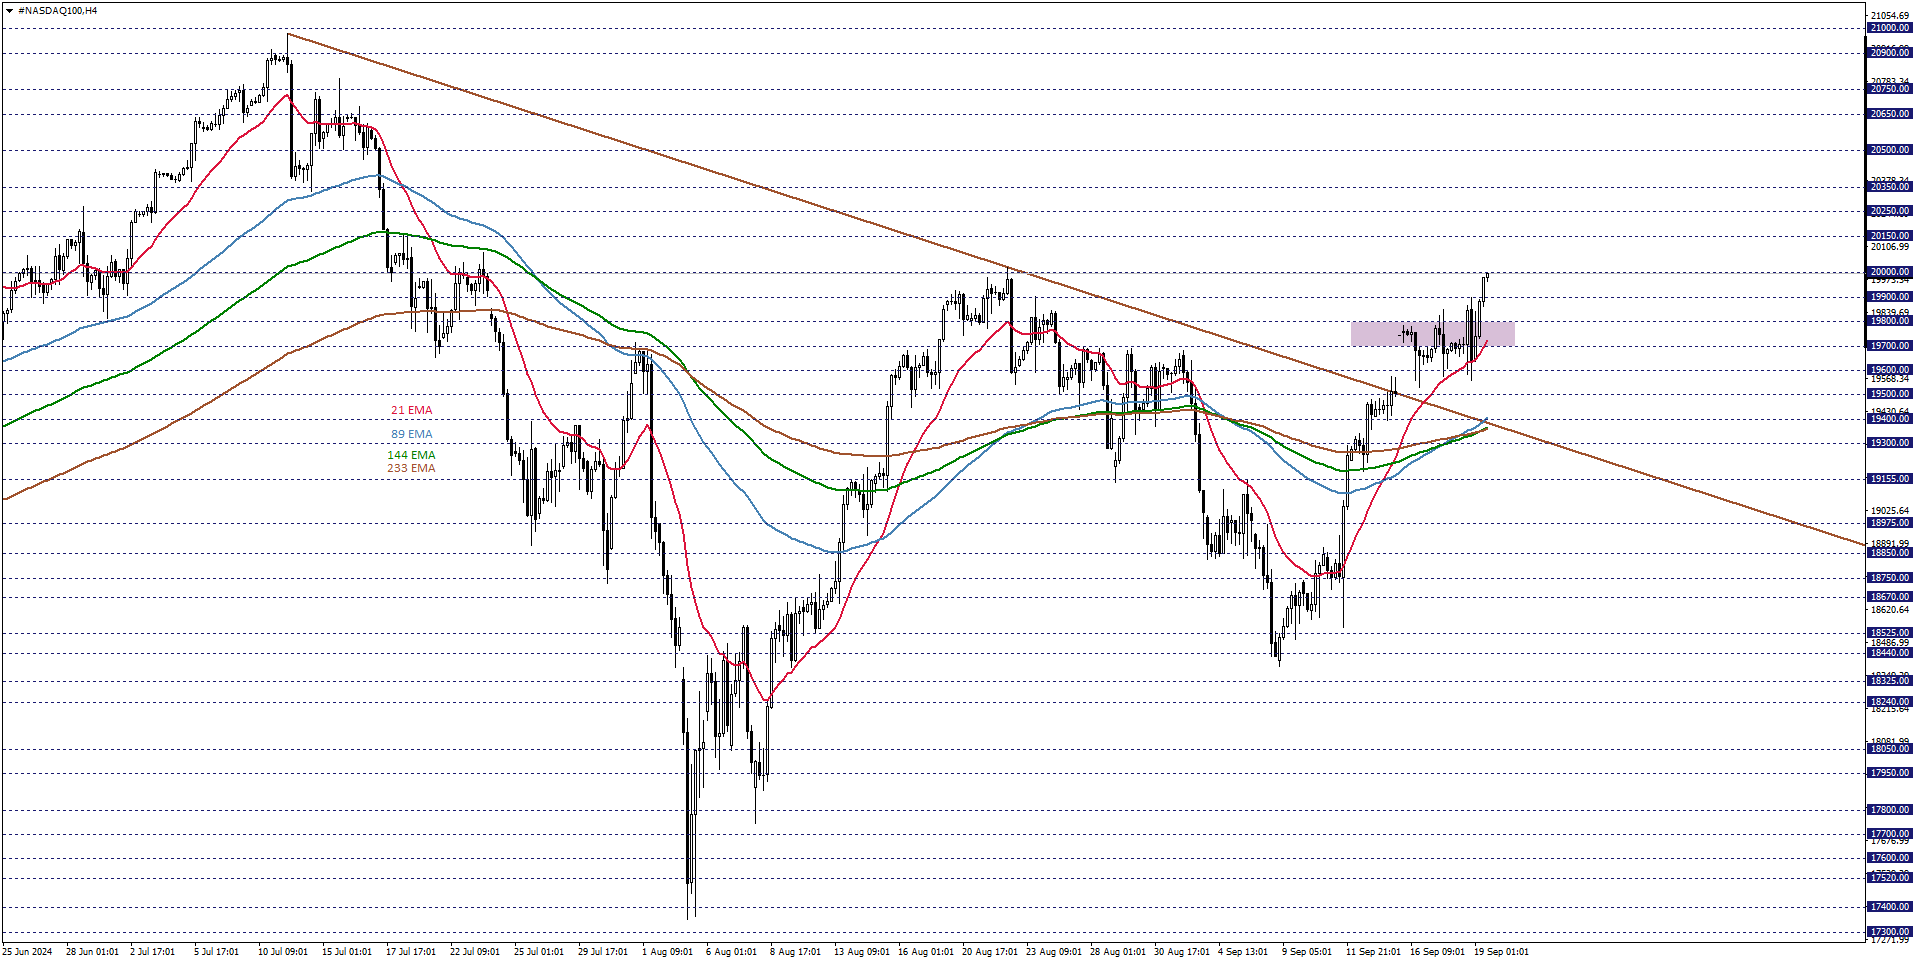
Task: Click the 18325.00 price level label
Action: [x=1890, y=681]
